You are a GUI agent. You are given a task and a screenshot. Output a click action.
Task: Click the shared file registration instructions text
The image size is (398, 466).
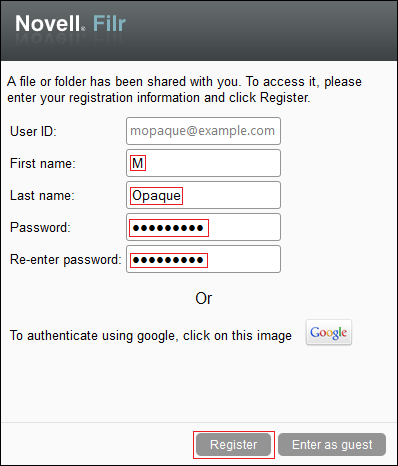click(x=184, y=90)
